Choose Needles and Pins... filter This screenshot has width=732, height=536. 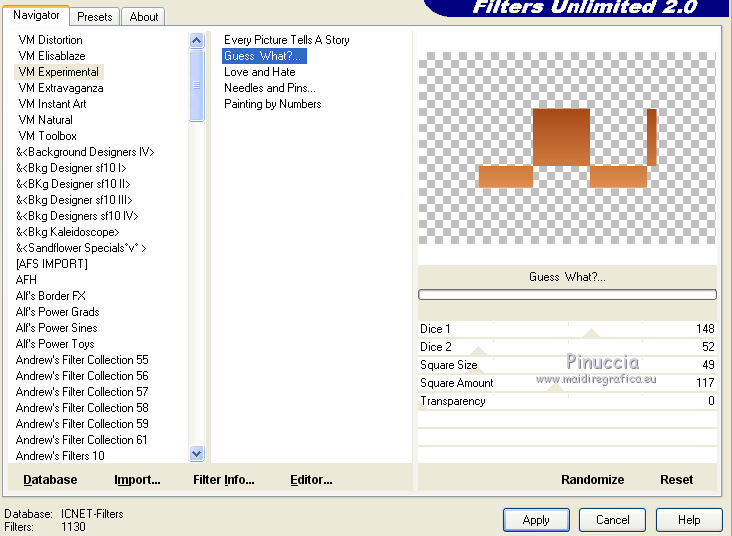click(x=270, y=88)
